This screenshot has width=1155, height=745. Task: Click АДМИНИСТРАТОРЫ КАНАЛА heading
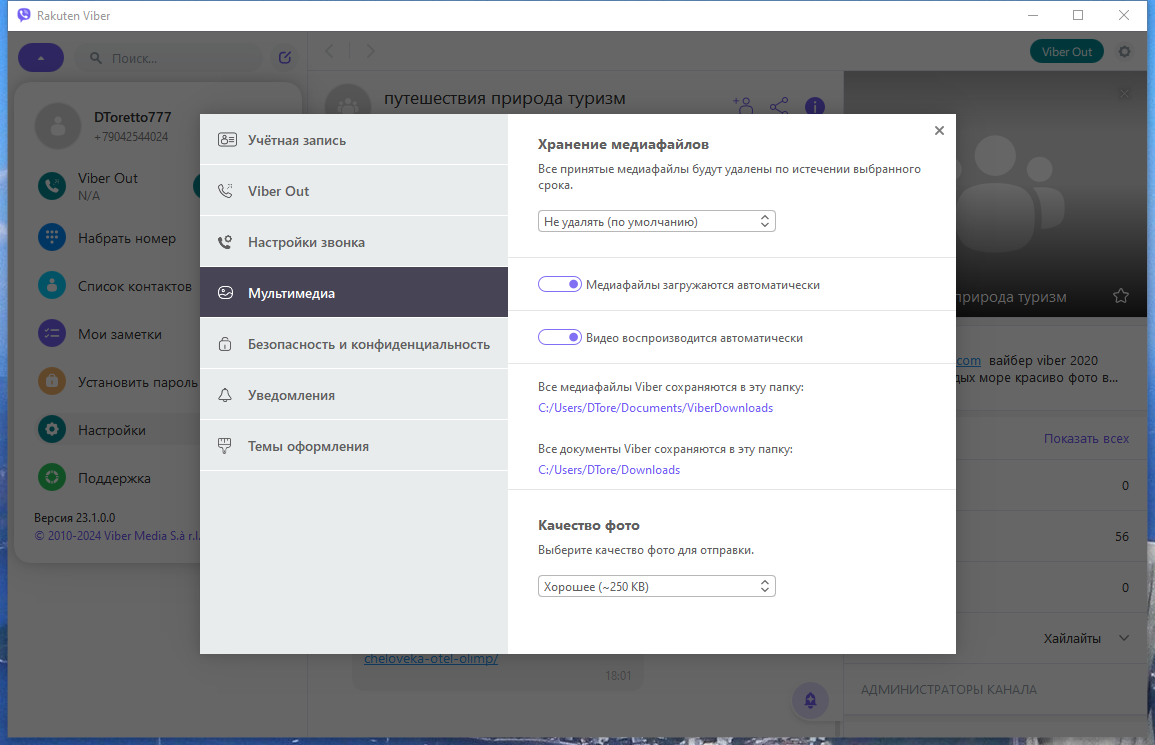tap(949, 690)
